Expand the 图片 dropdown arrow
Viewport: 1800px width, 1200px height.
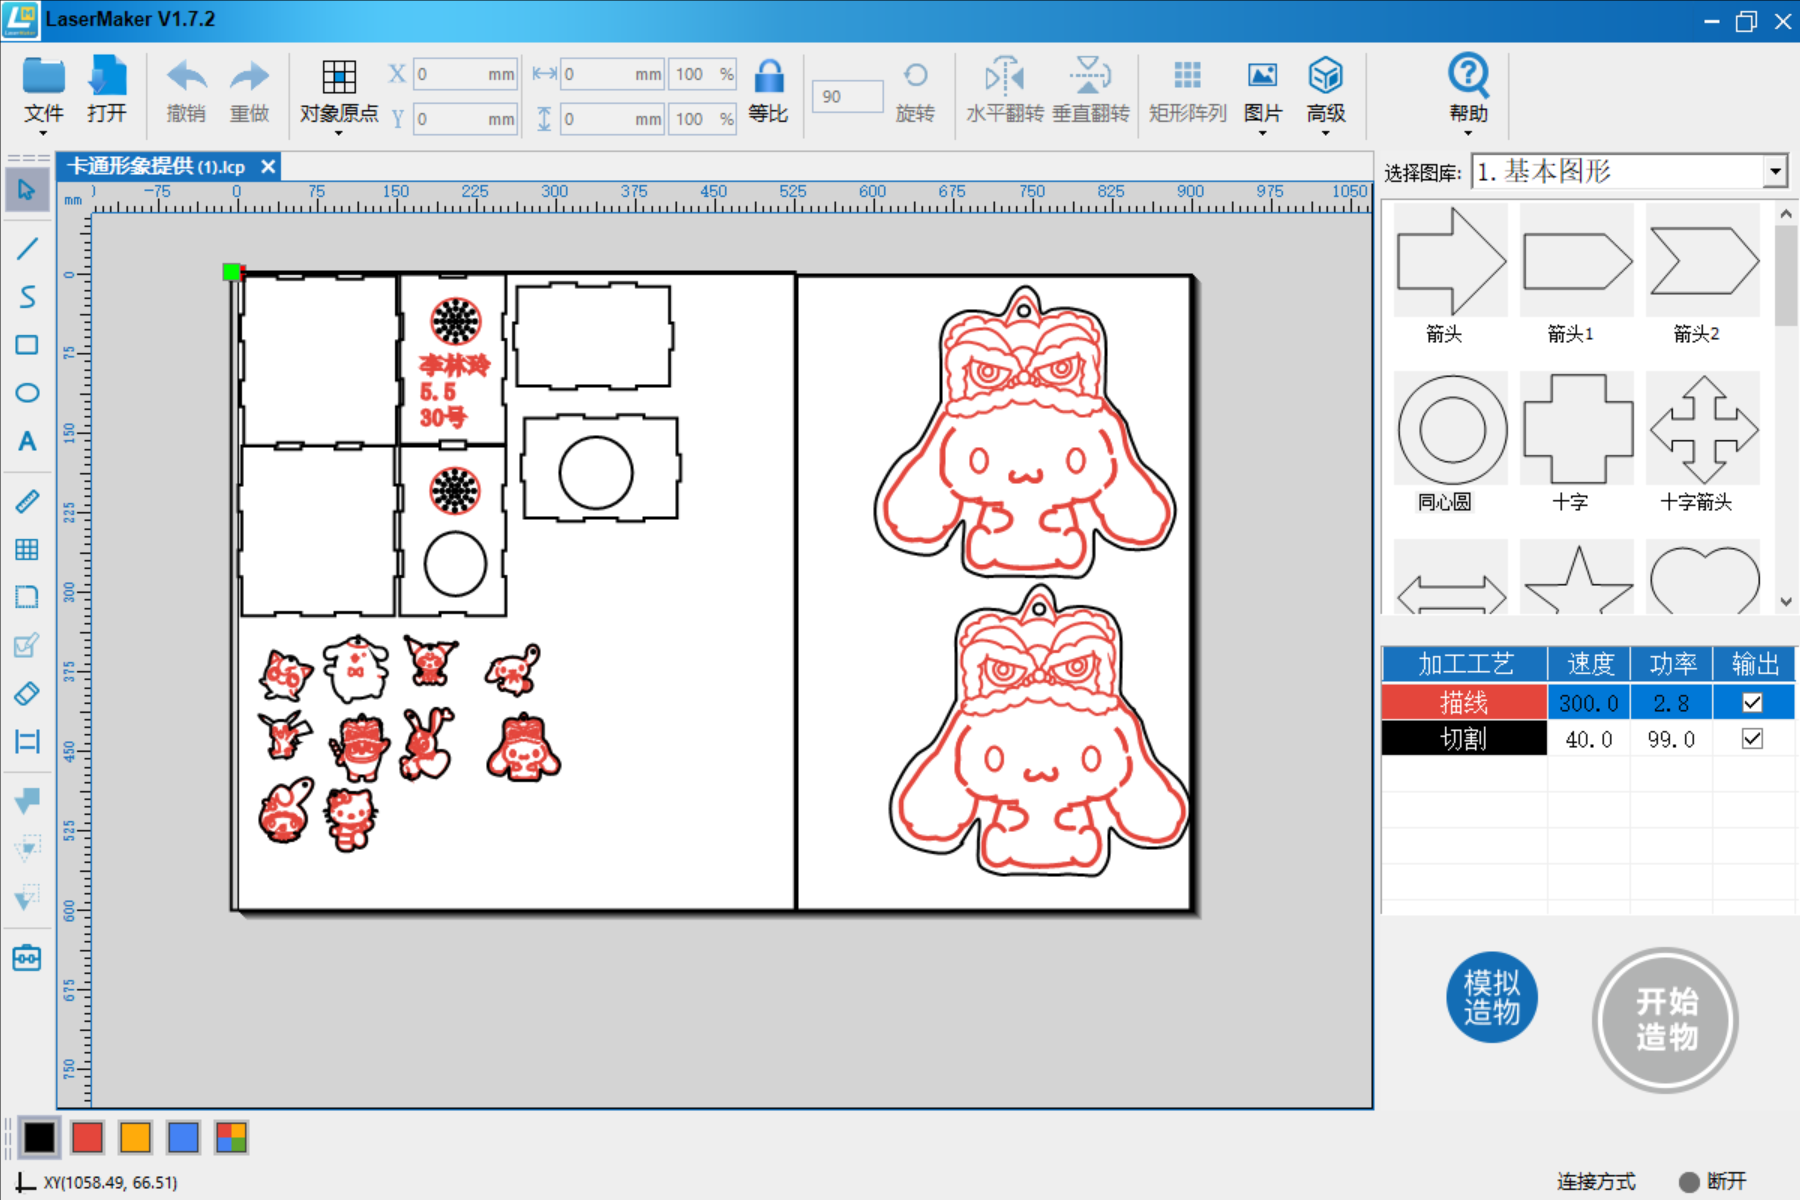click(1262, 133)
